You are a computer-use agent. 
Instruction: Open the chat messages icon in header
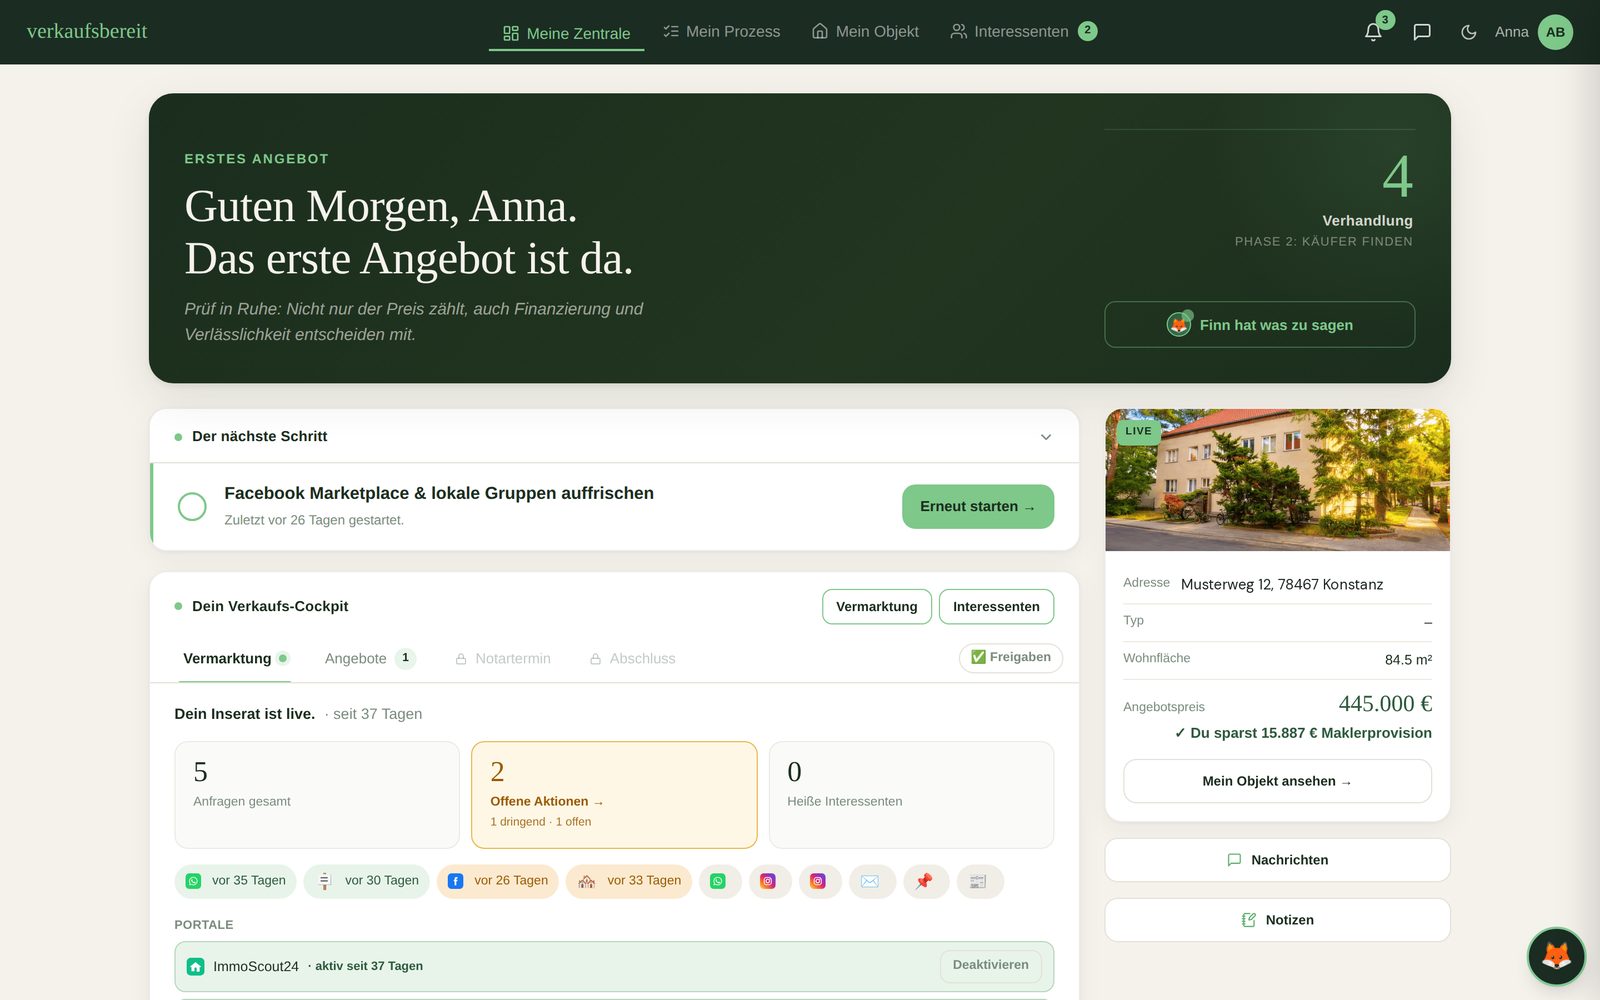click(1421, 32)
